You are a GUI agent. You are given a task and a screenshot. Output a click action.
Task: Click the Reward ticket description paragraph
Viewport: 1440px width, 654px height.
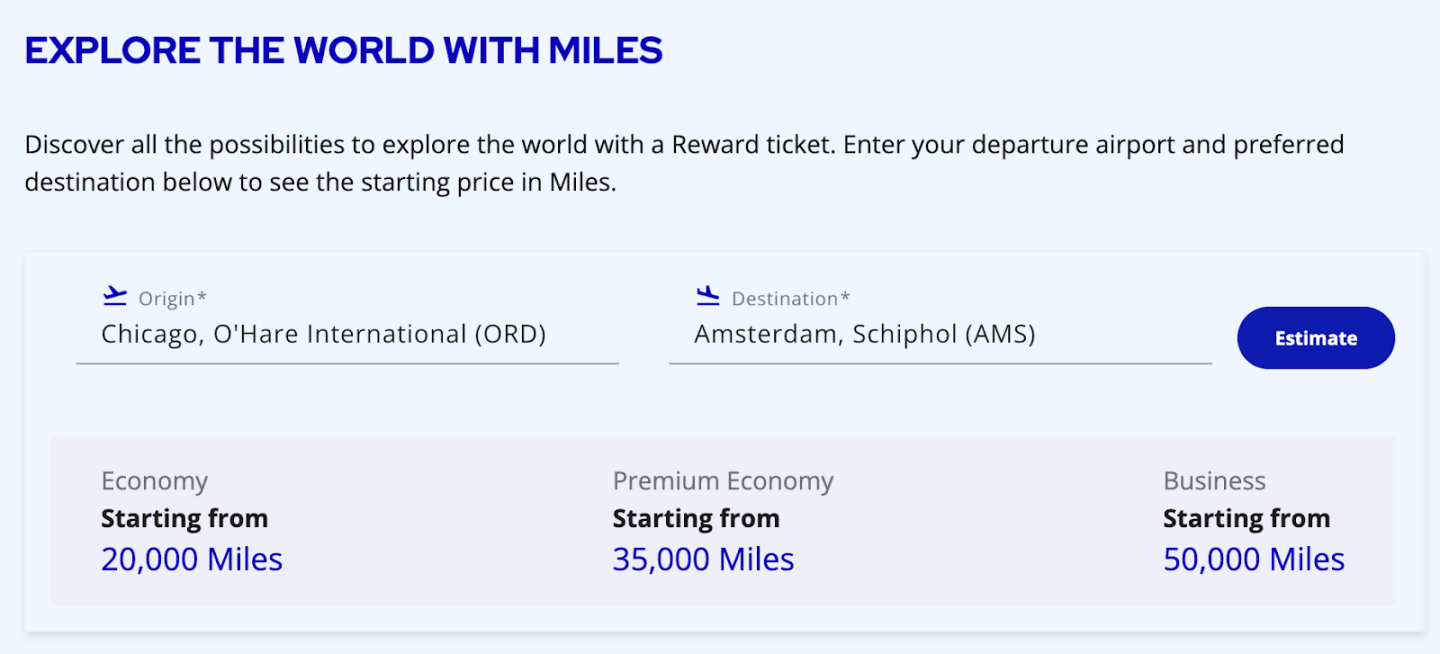point(684,164)
